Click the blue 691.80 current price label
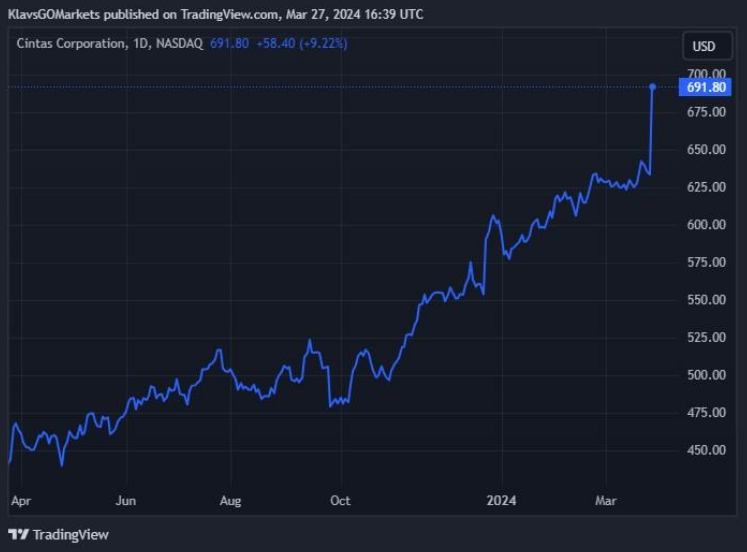This screenshot has height=552, width=747. [x=706, y=88]
